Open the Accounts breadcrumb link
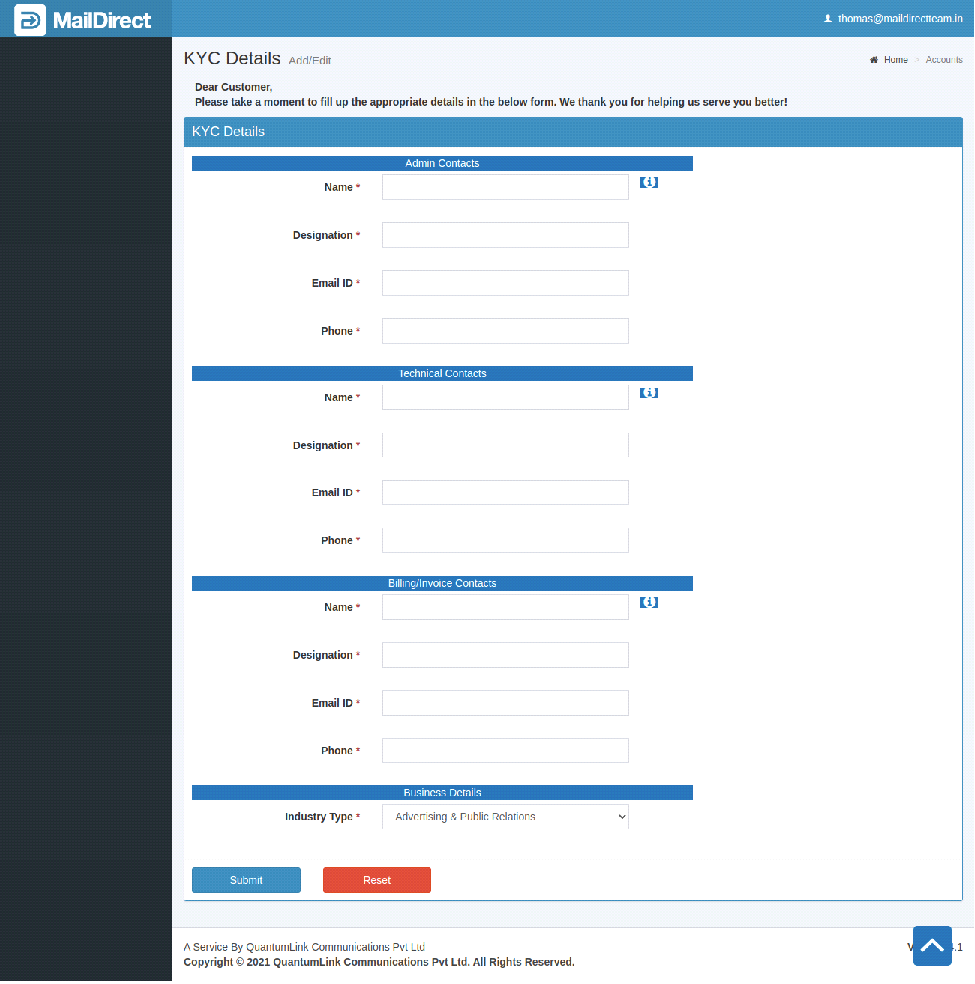Viewport: 975px width, 984px height. (944, 60)
